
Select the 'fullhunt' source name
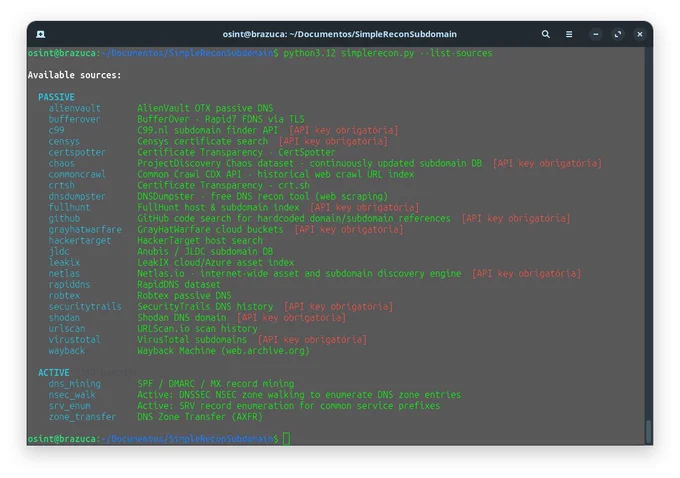[x=69, y=207]
